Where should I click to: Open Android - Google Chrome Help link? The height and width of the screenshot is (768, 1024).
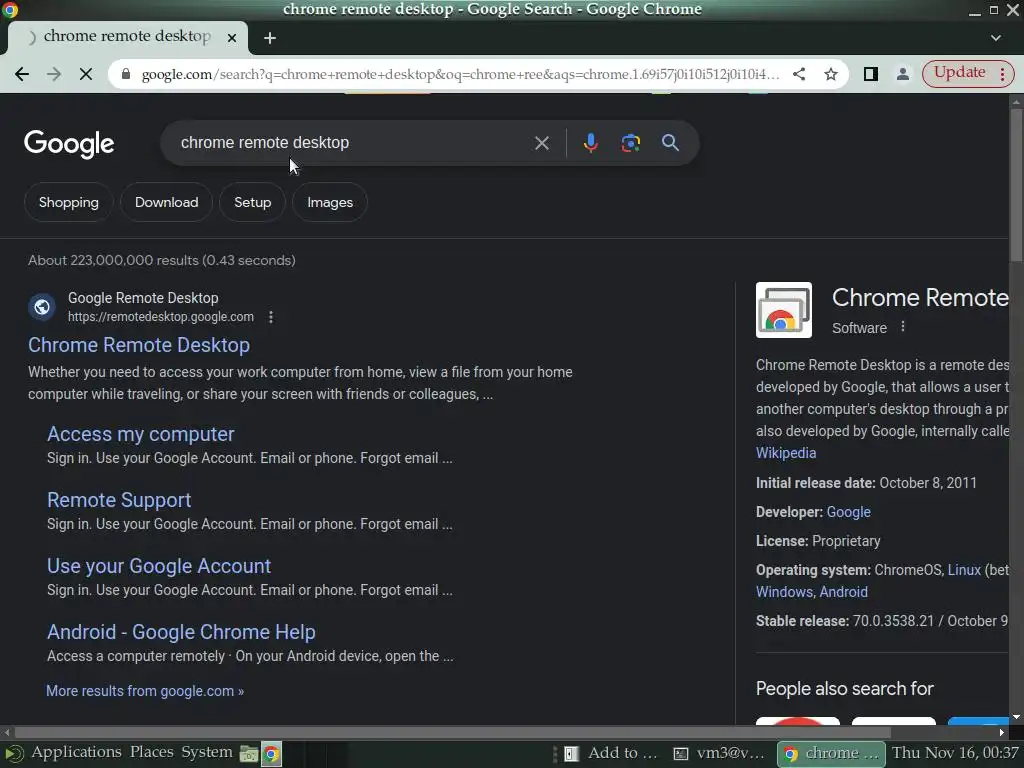click(181, 632)
